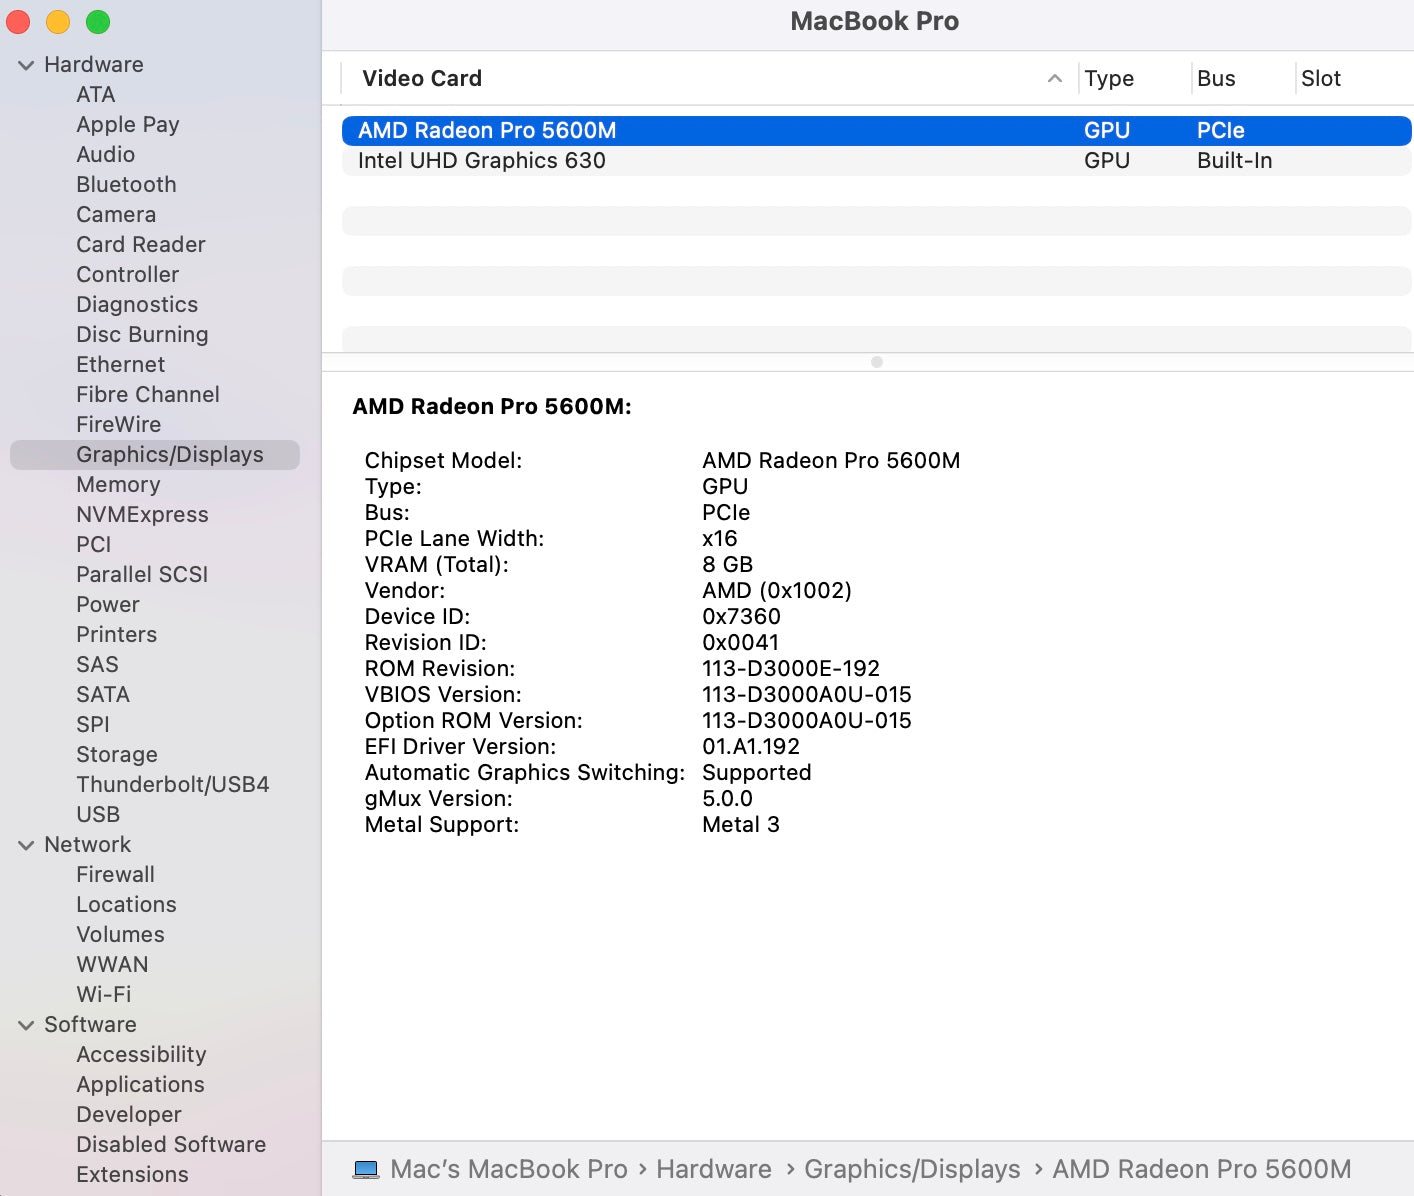
Task: Show Wi-Fi network information
Action: click(x=103, y=995)
